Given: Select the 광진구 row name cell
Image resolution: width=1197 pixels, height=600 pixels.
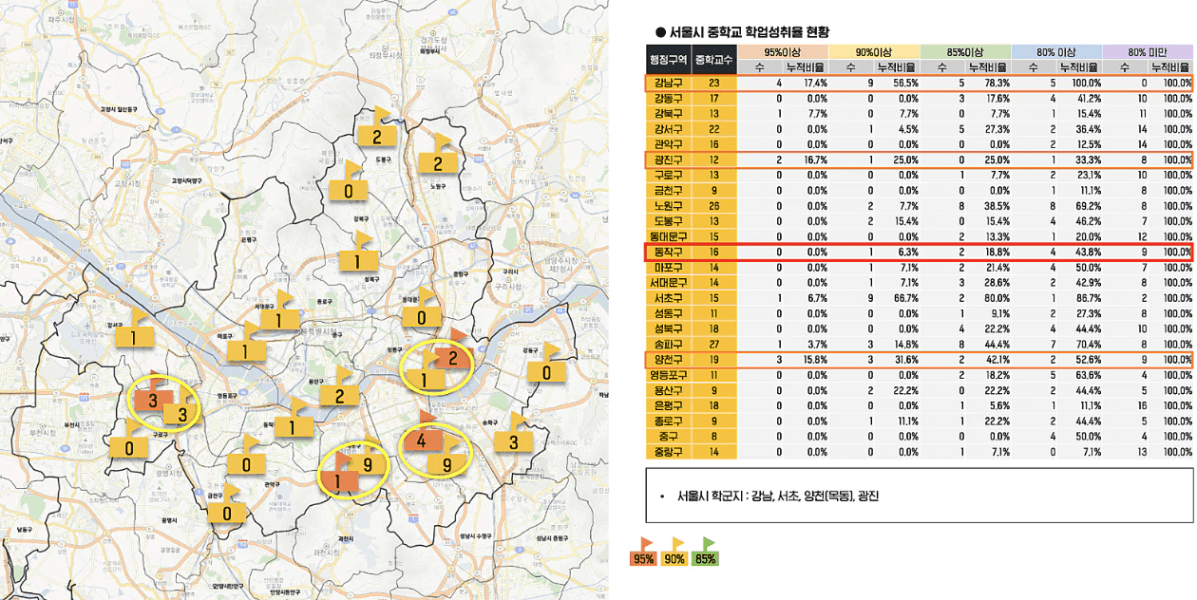Looking at the screenshot, I should pos(668,160).
